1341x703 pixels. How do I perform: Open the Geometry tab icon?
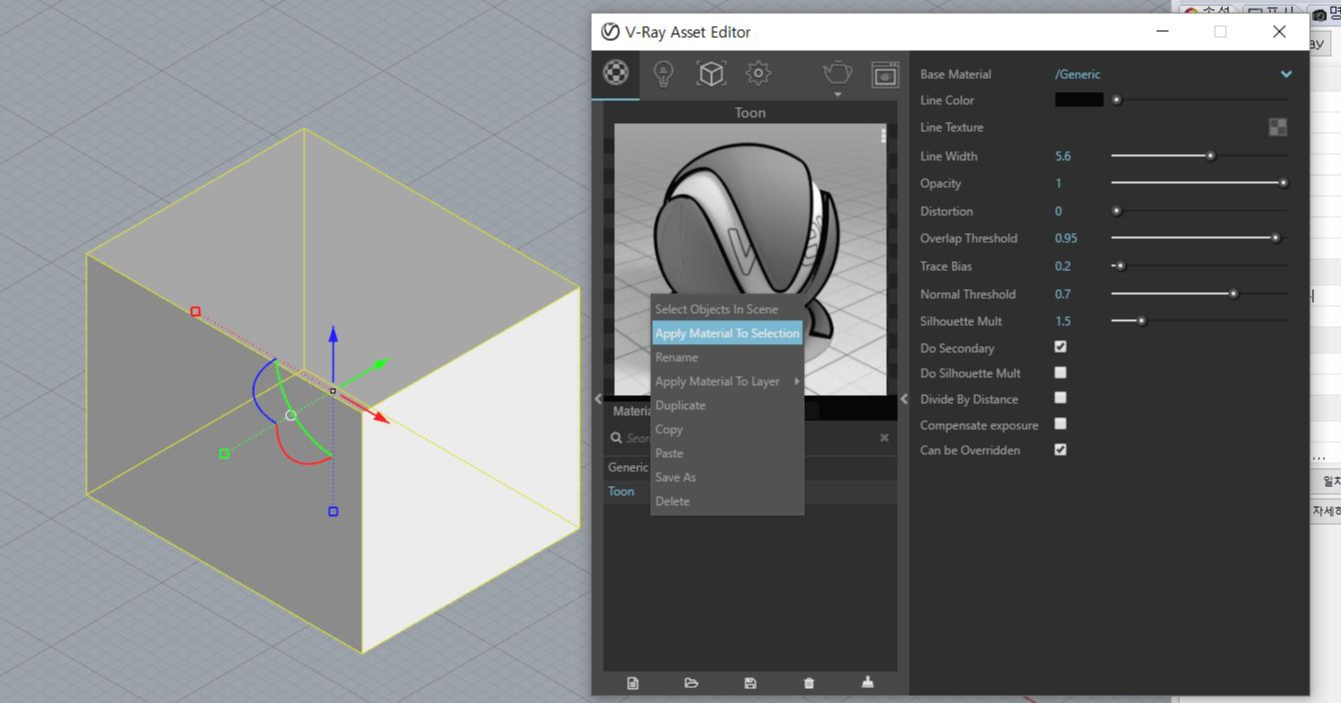tap(711, 73)
